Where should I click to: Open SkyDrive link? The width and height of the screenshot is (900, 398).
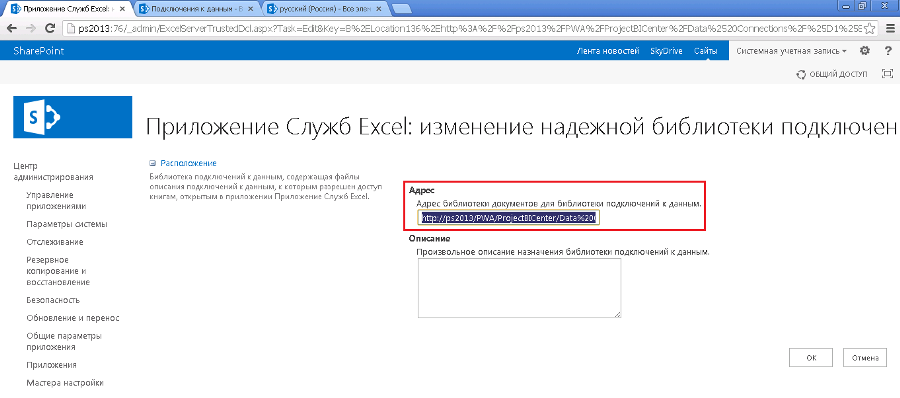(666, 51)
